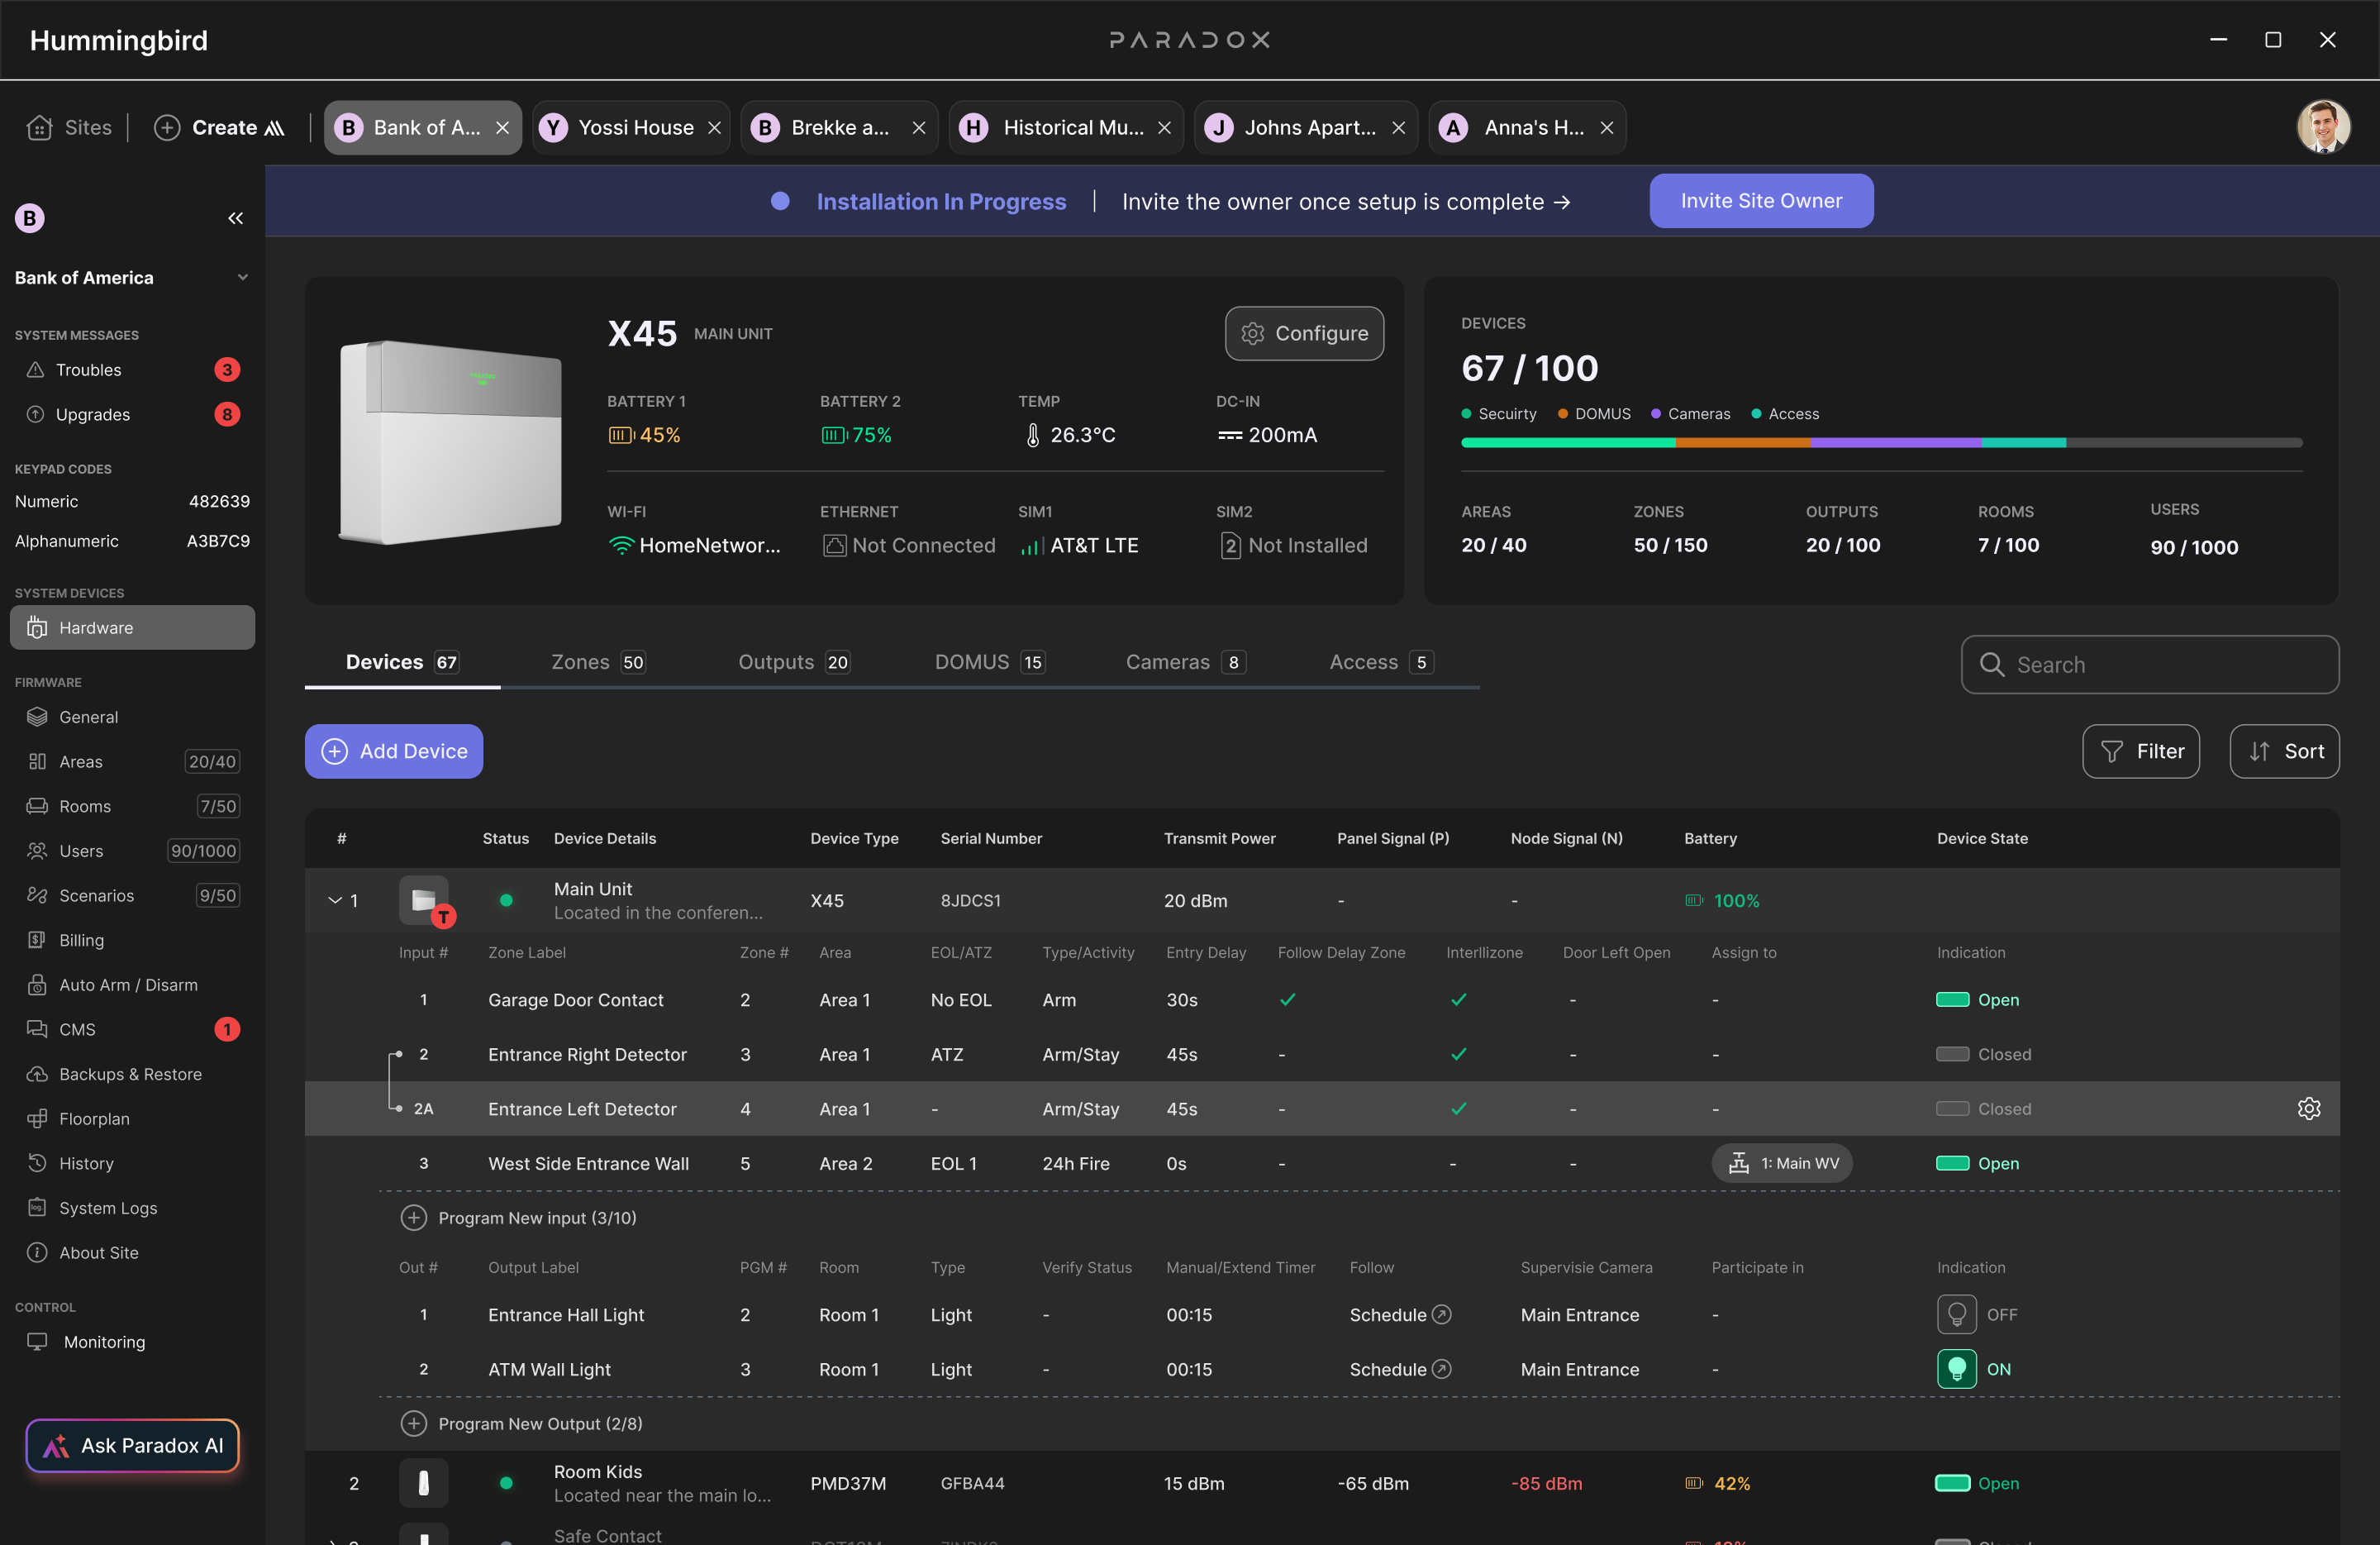
Task: Open Auto Arm / Disarm settings
Action: click(132, 985)
